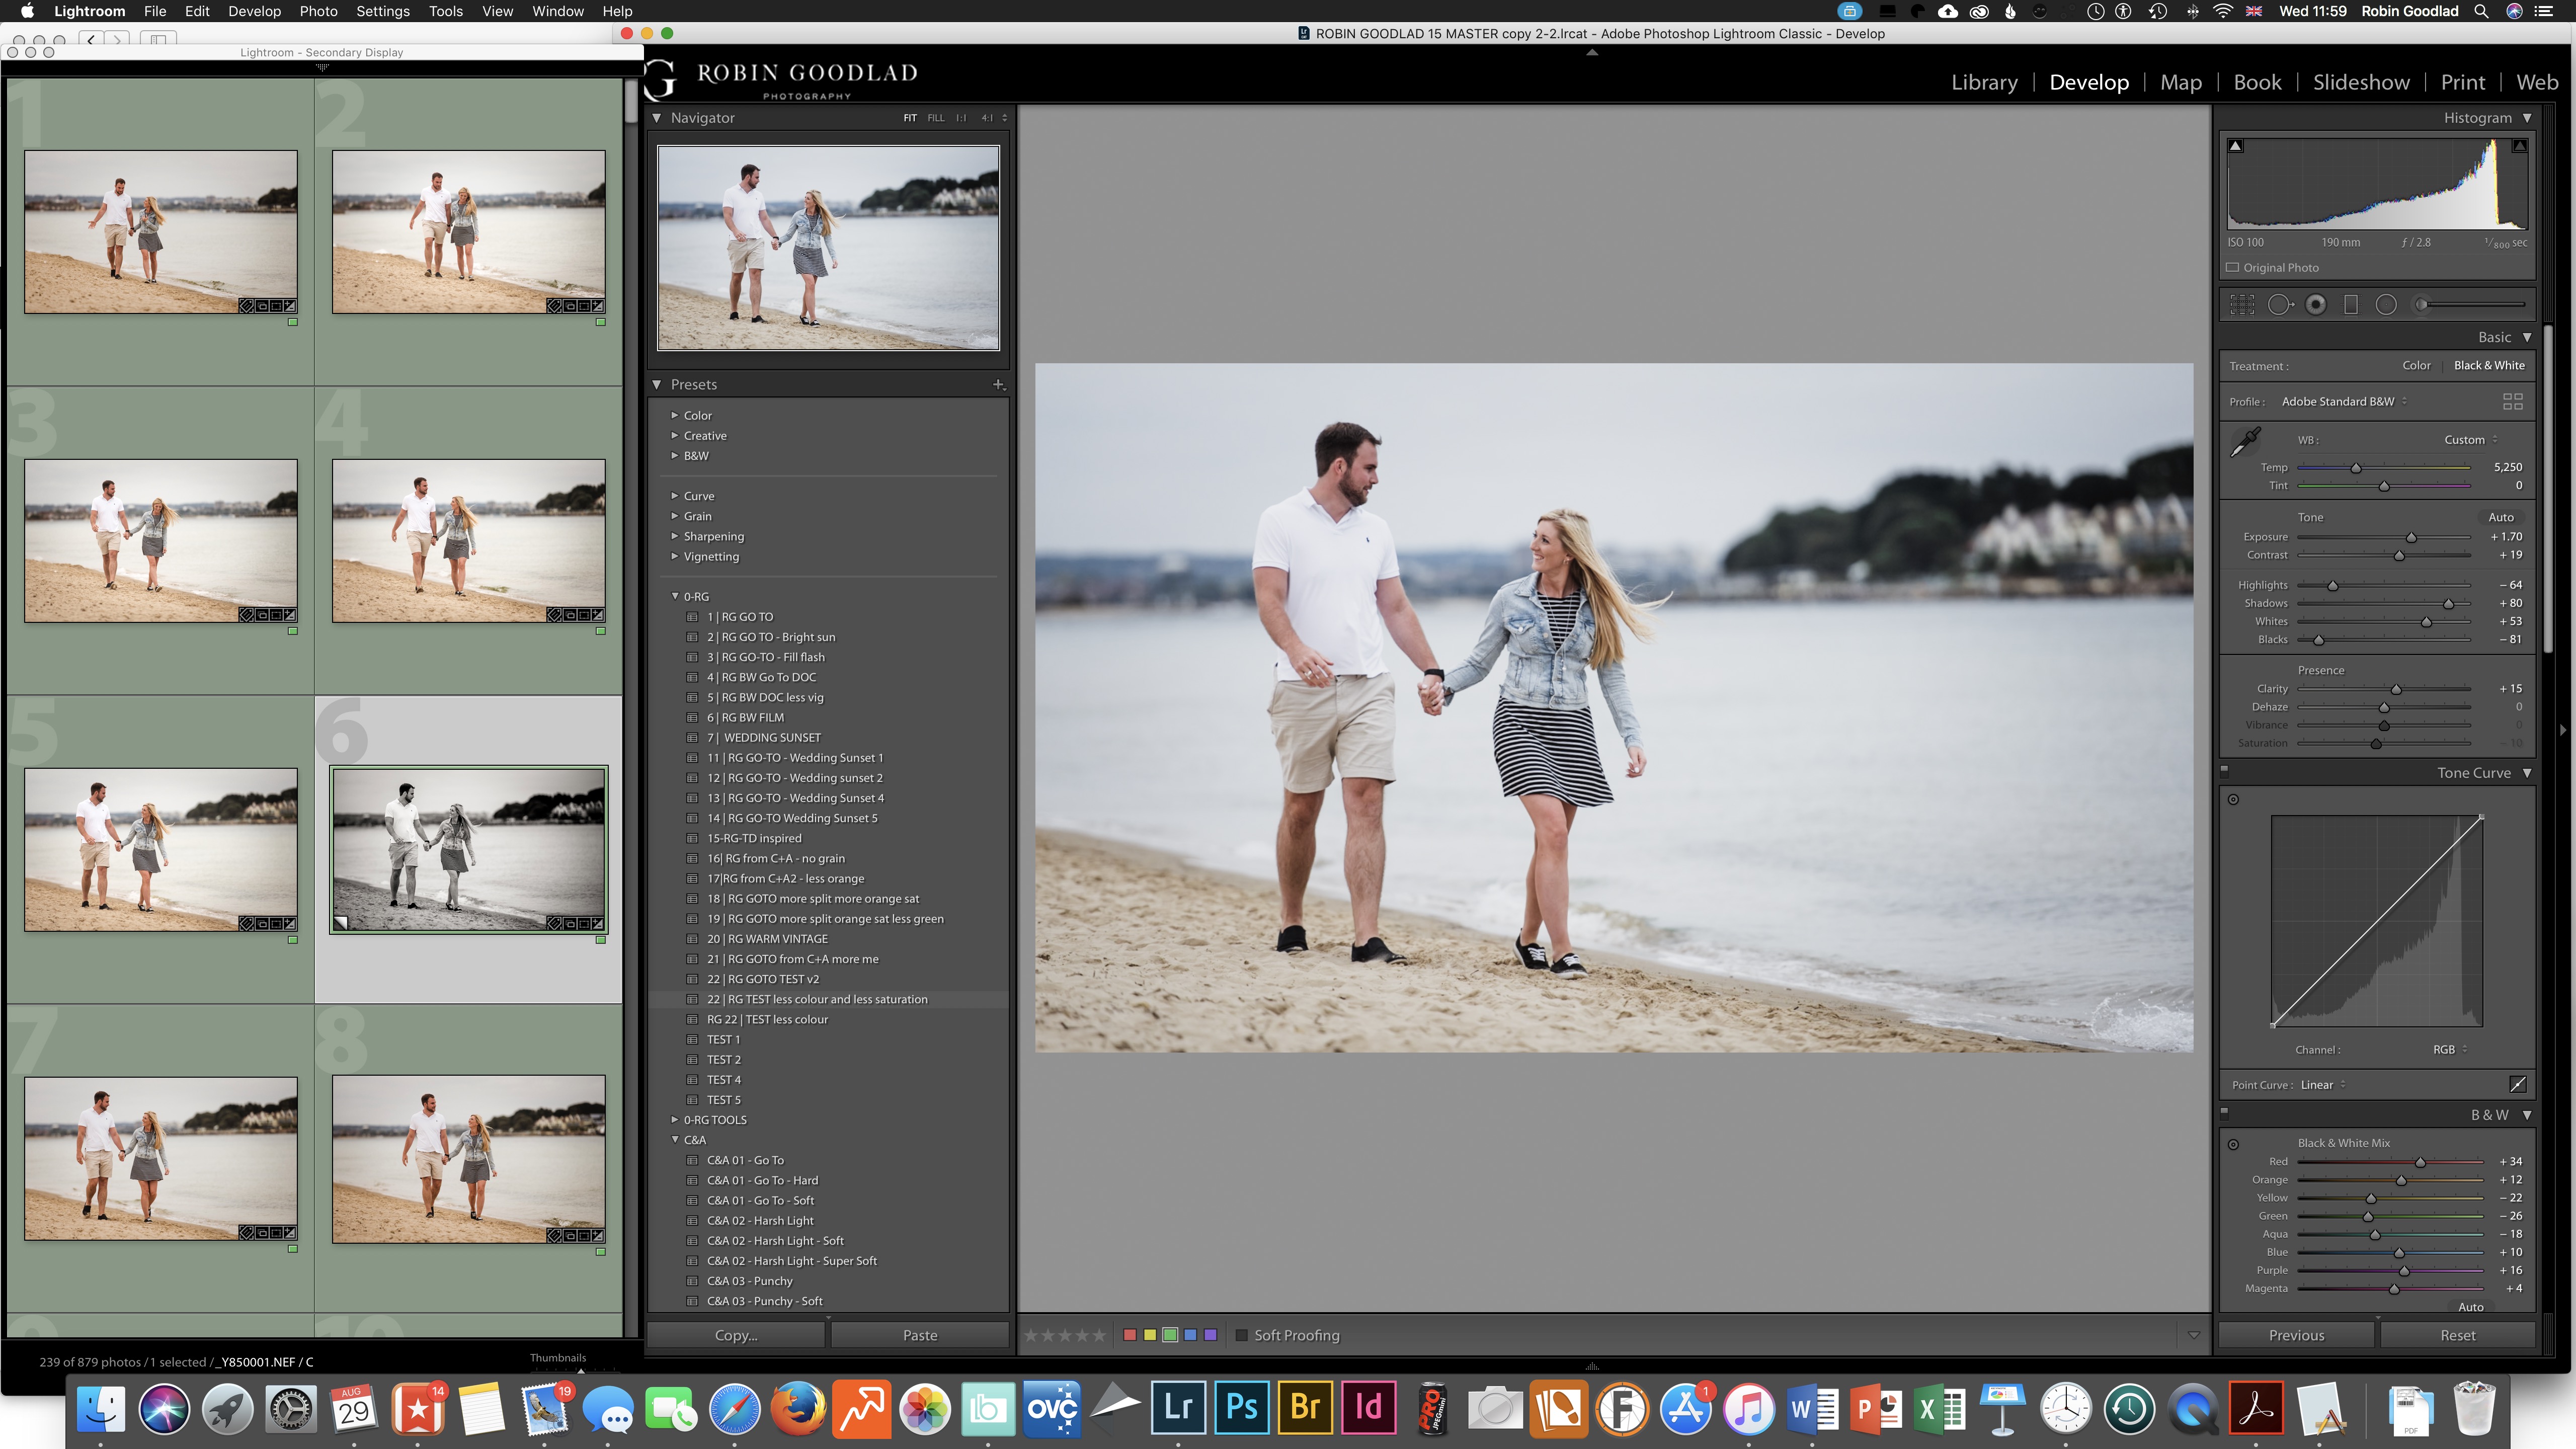This screenshot has height=1449, width=2576.
Task: Click the Previous button
Action: pos(2296,1335)
